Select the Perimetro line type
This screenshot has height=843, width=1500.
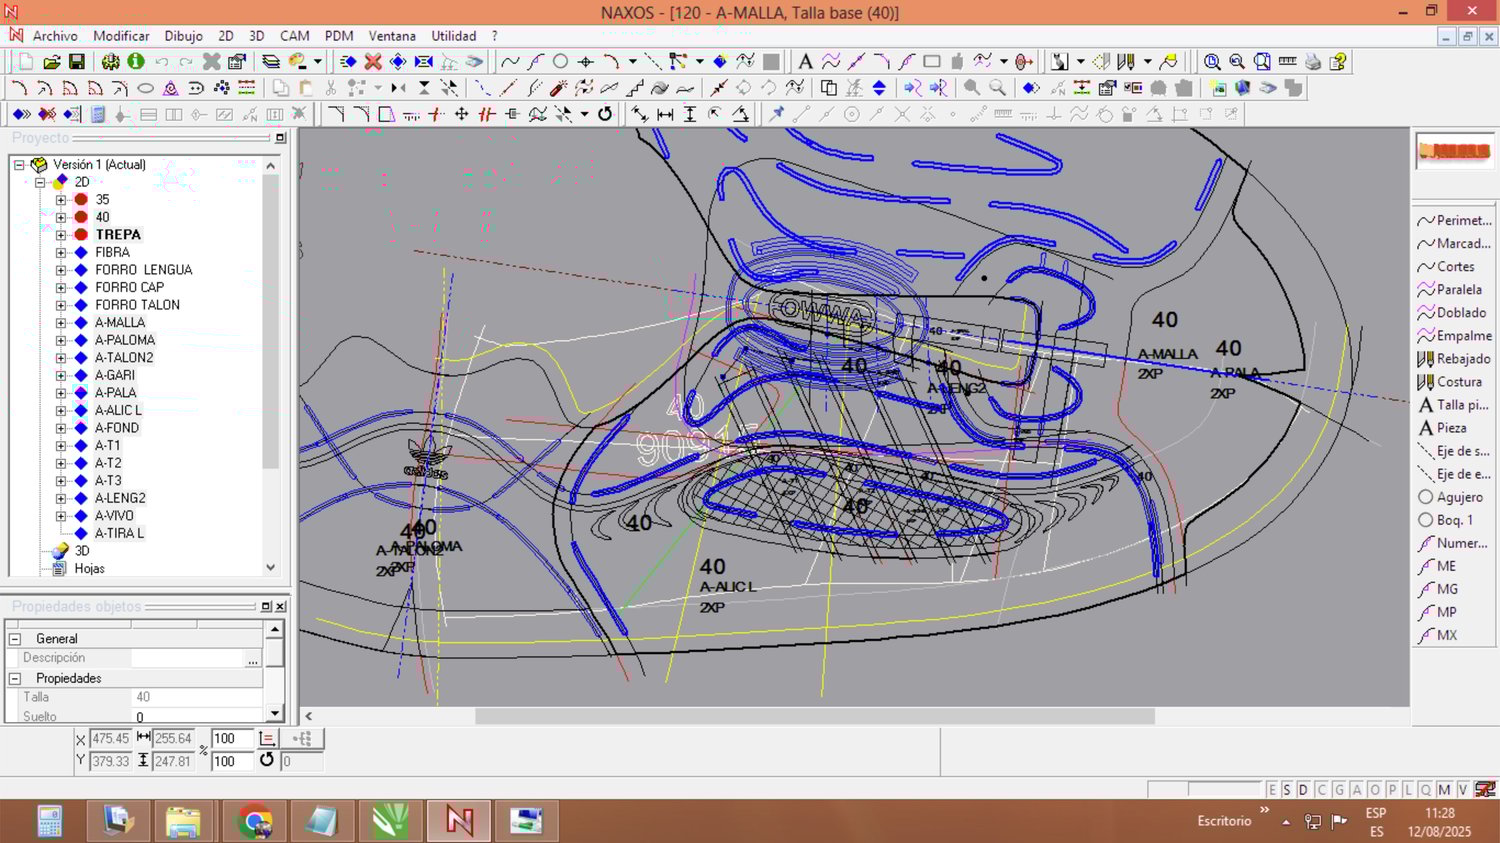click(x=1454, y=220)
